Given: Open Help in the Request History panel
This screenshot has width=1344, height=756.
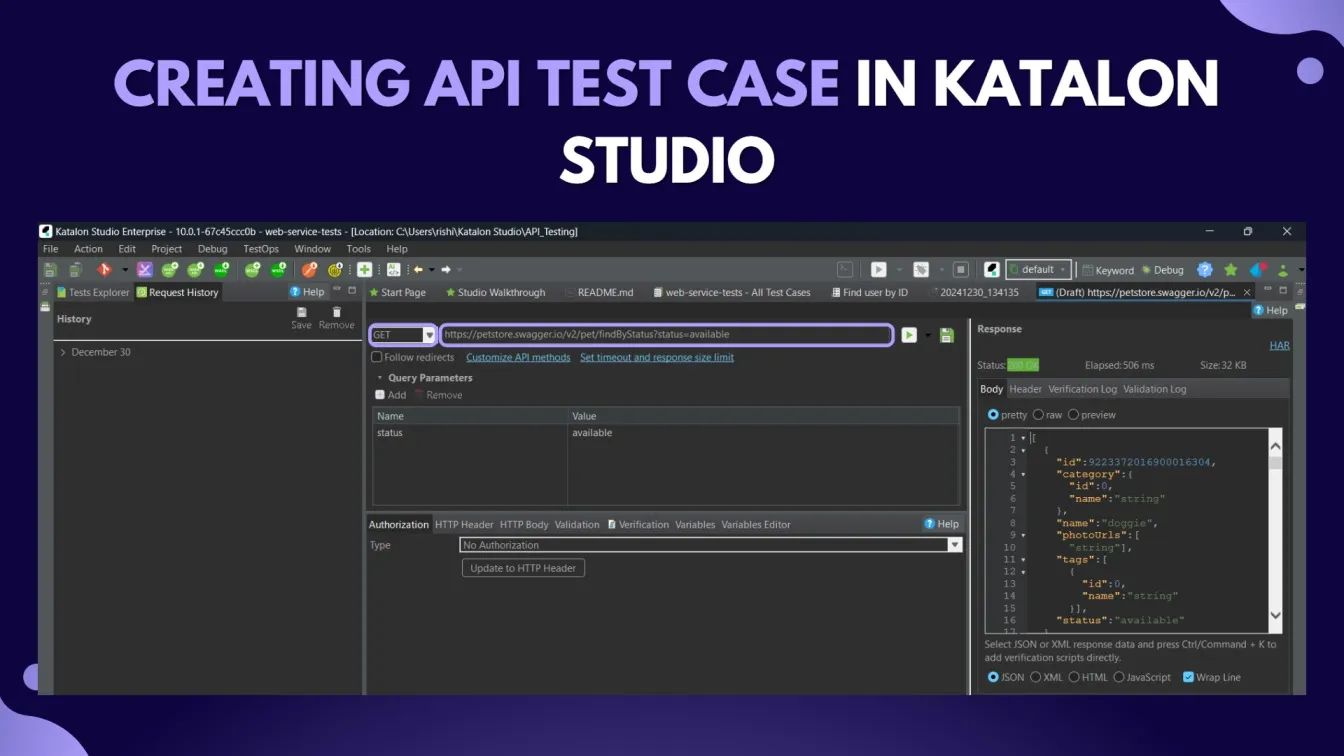Looking at the screenshot, I should [307, 292].
